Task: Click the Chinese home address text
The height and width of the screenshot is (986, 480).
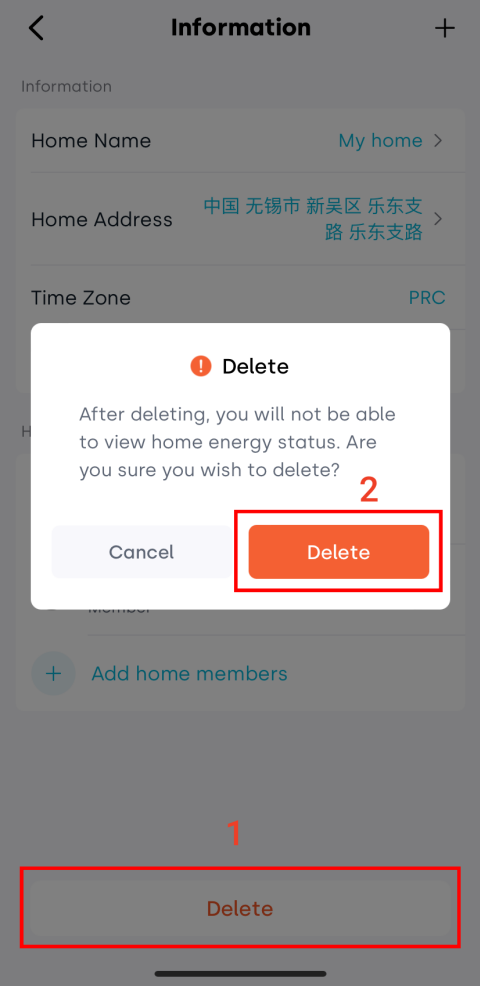Action: [313, 219]
